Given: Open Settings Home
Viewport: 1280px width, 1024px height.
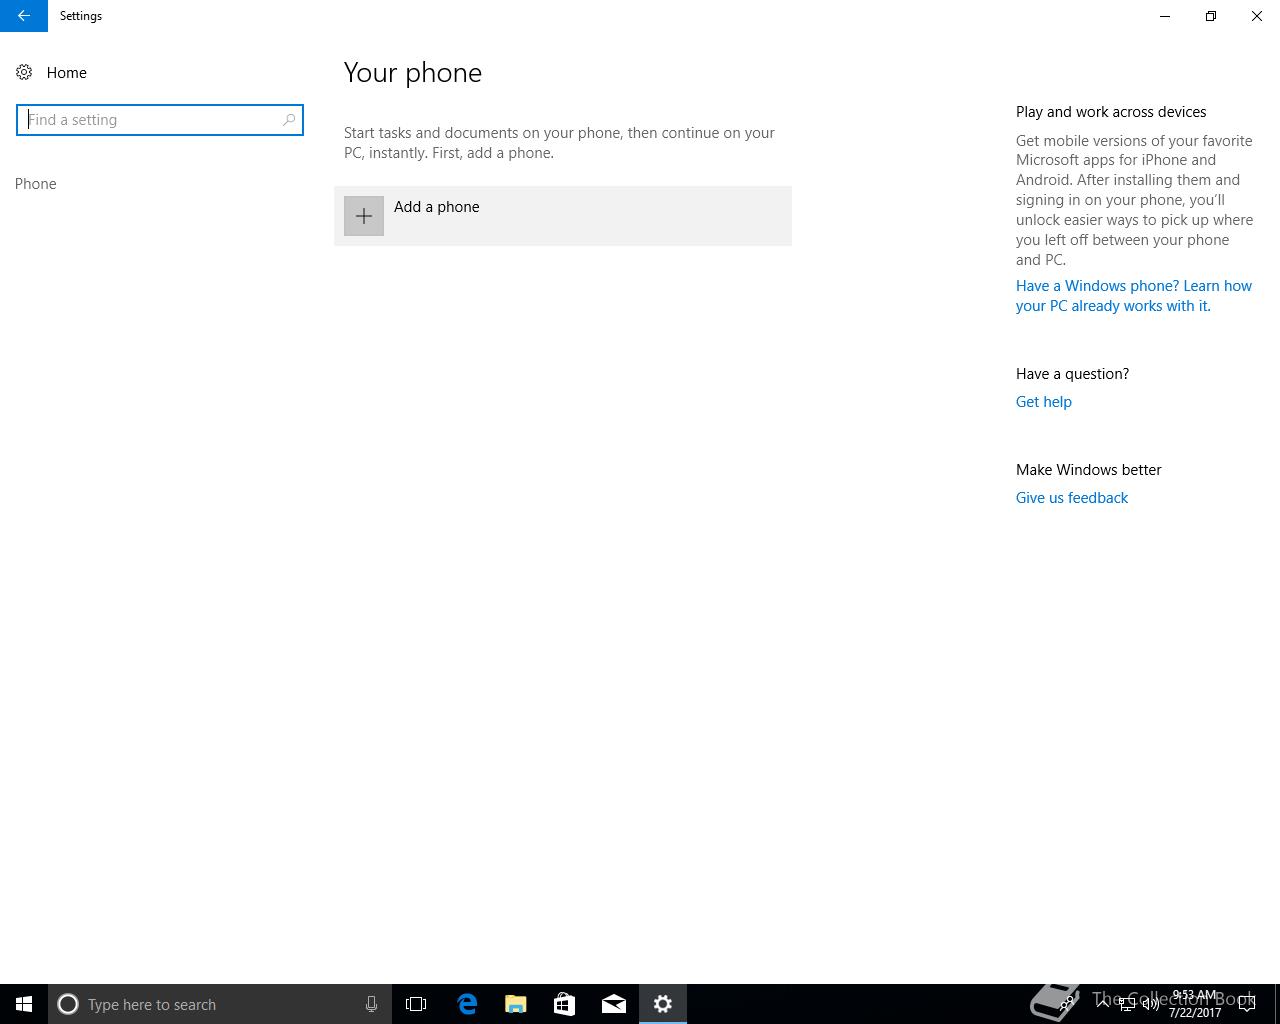Looking at the screenshot, I should pyautogui.click(x=52, y=72).
